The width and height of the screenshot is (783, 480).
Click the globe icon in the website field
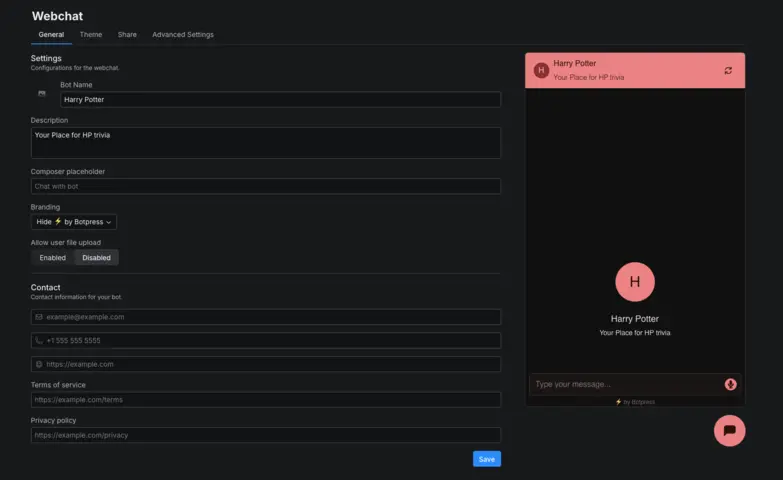(x=39, y=364)
